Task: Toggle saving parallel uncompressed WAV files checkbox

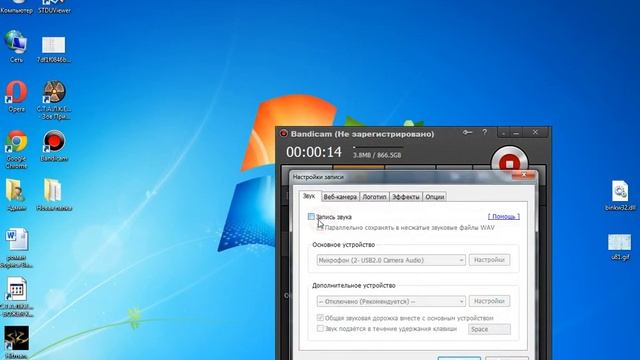Action: point(320,227)
